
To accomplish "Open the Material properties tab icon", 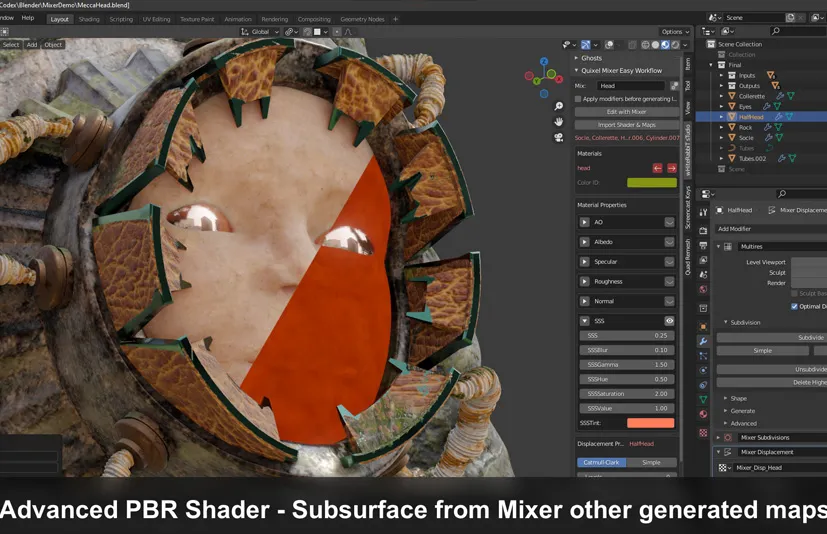I will coord(703,414).
